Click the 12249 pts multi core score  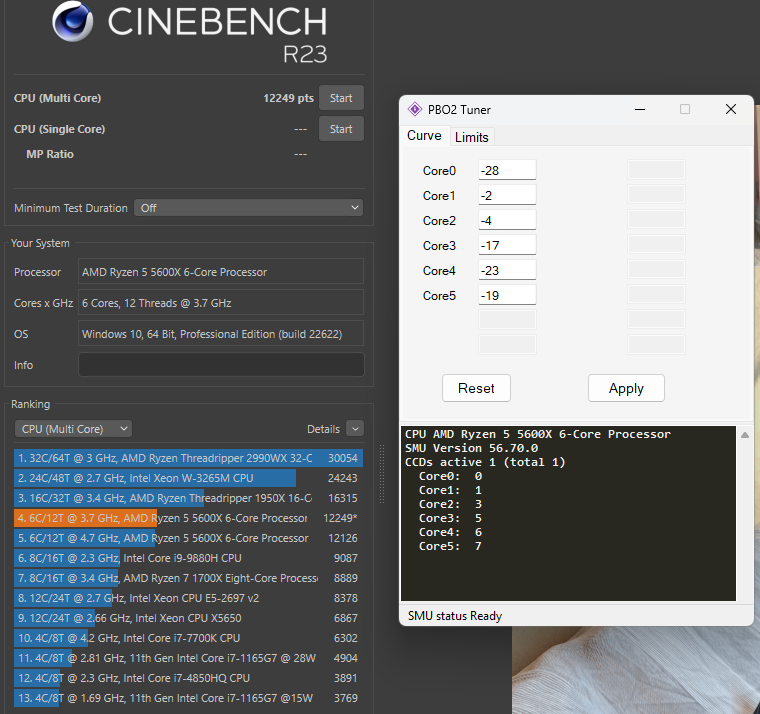[x=288, y=98]
